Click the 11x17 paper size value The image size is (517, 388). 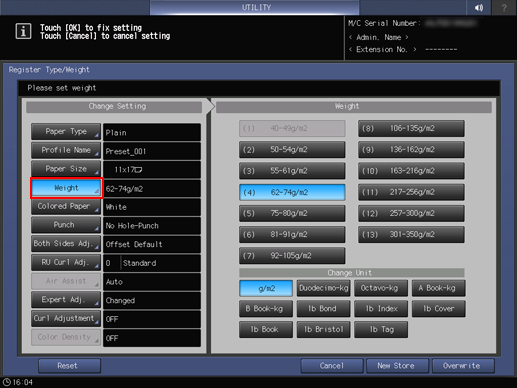tap(152, 170)
